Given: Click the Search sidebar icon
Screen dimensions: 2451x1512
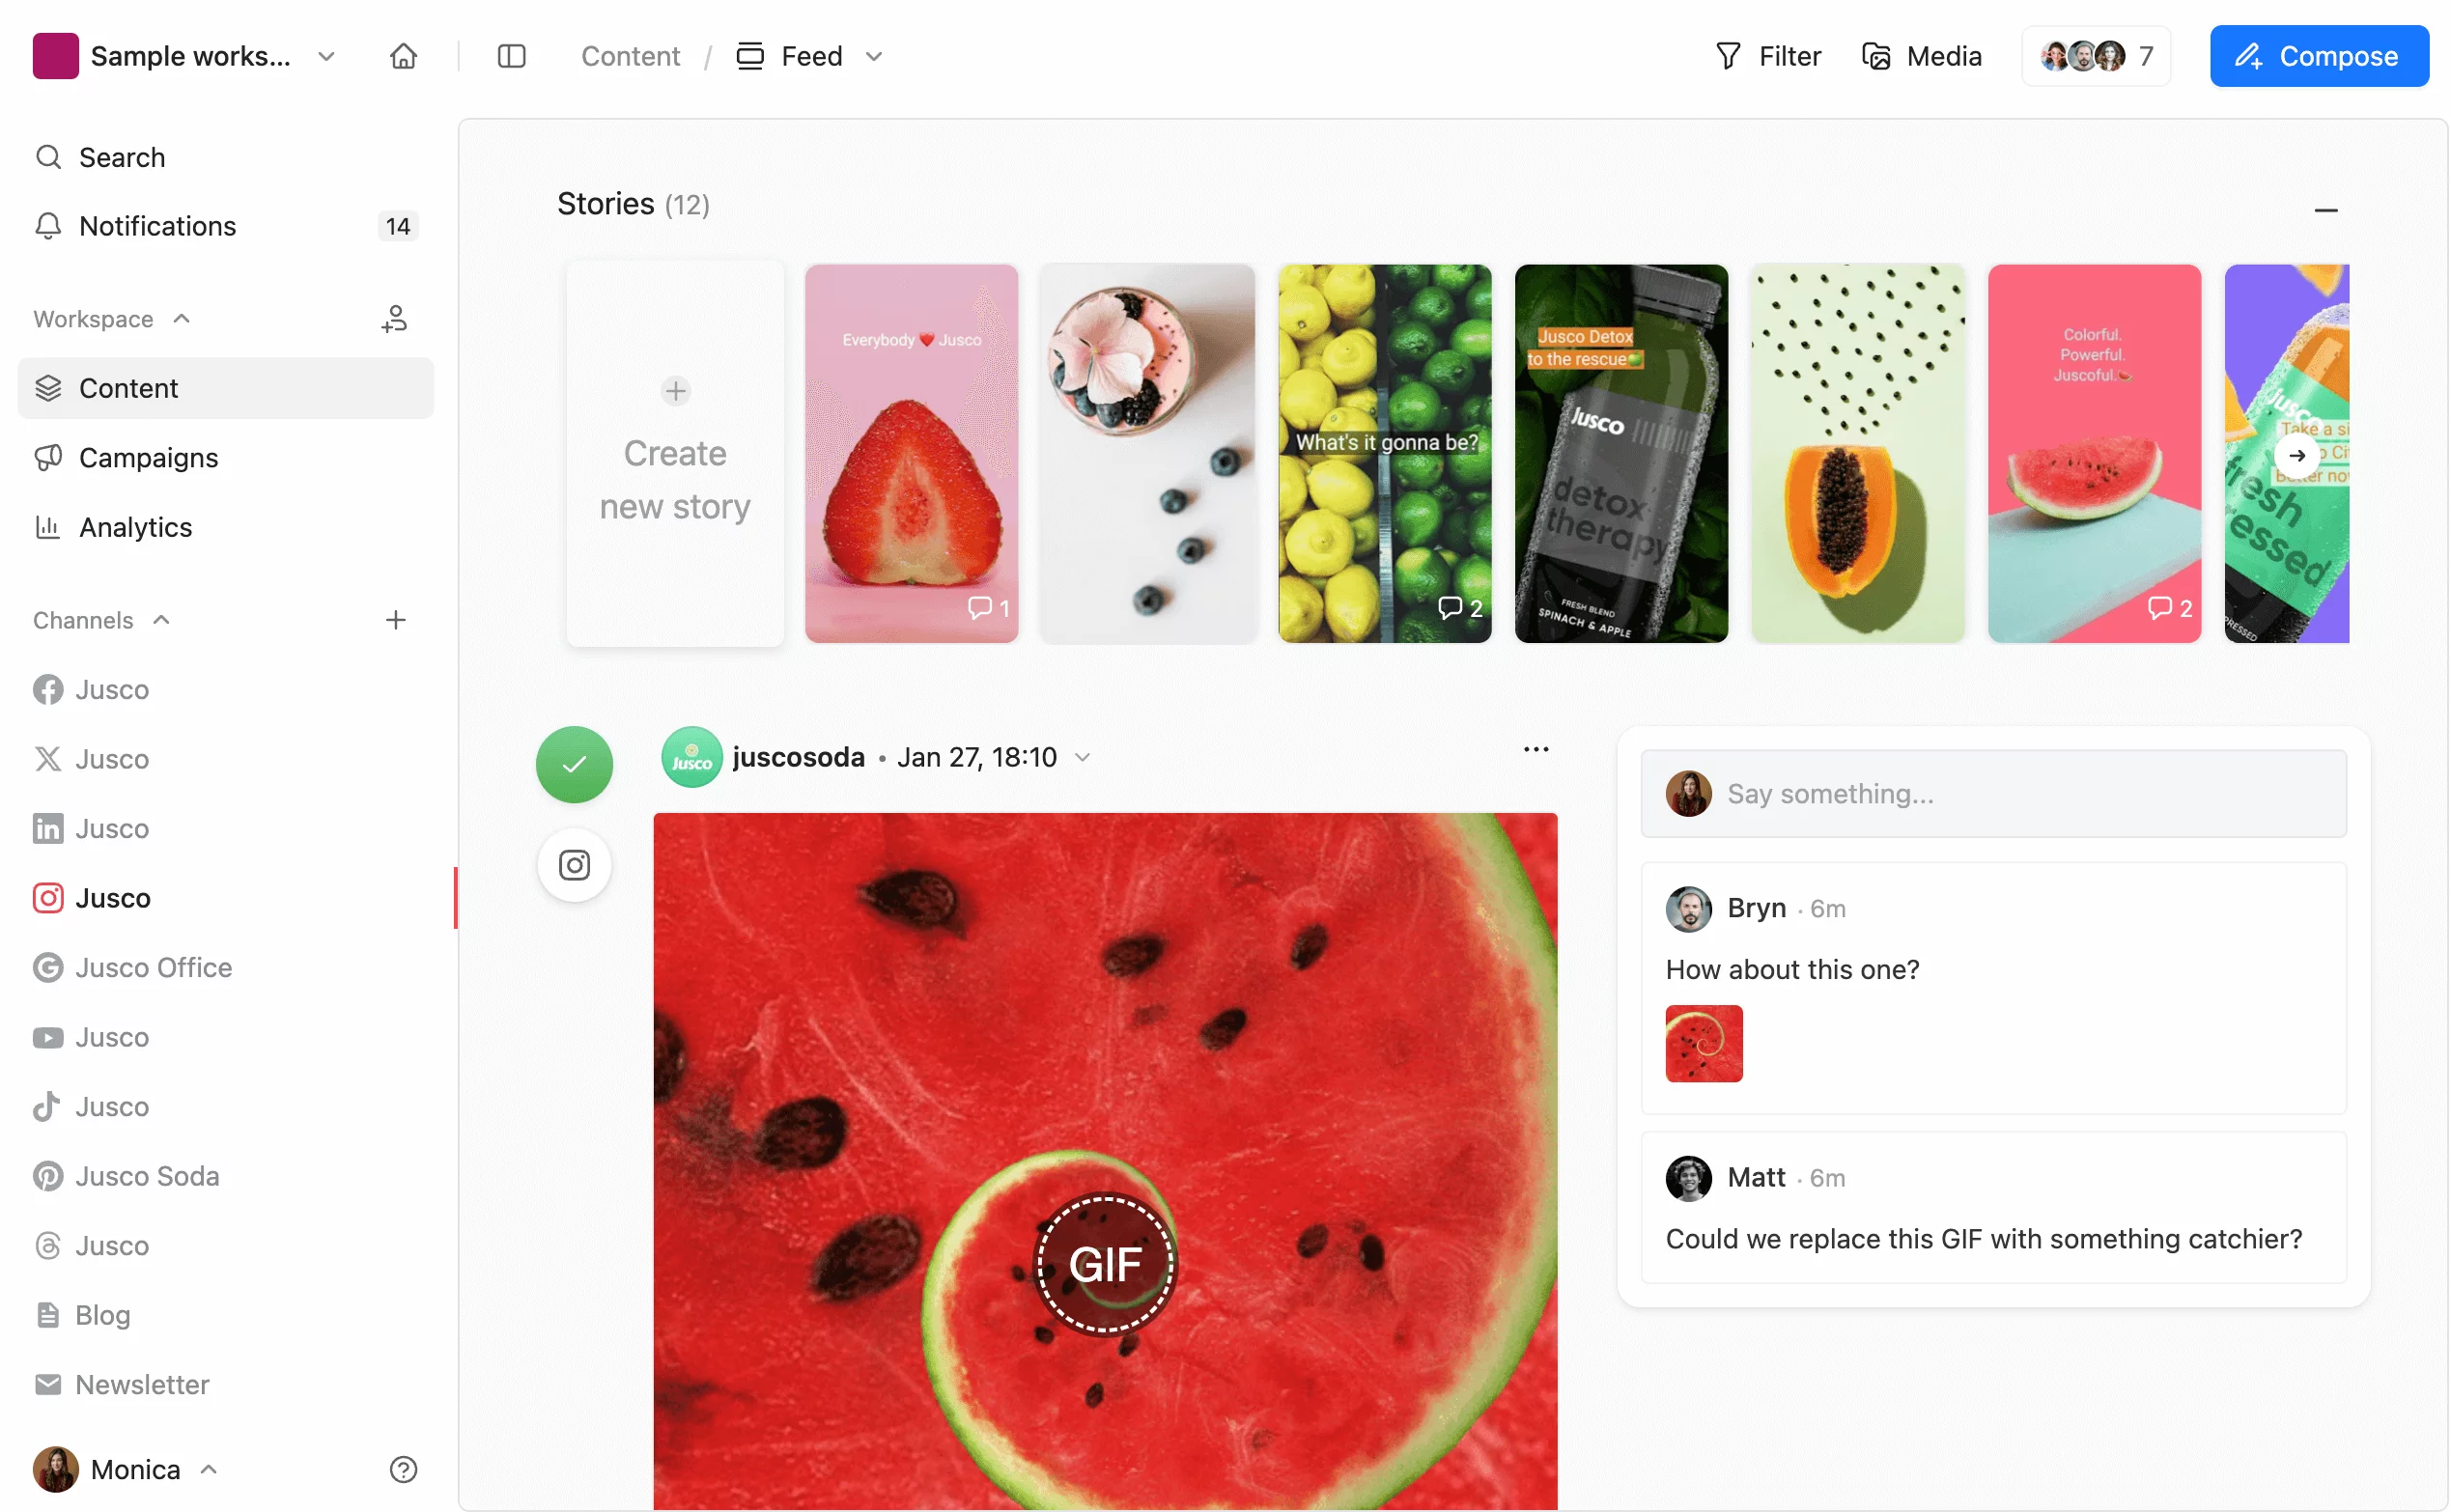Looking at the screenshot, I should 49,155.
